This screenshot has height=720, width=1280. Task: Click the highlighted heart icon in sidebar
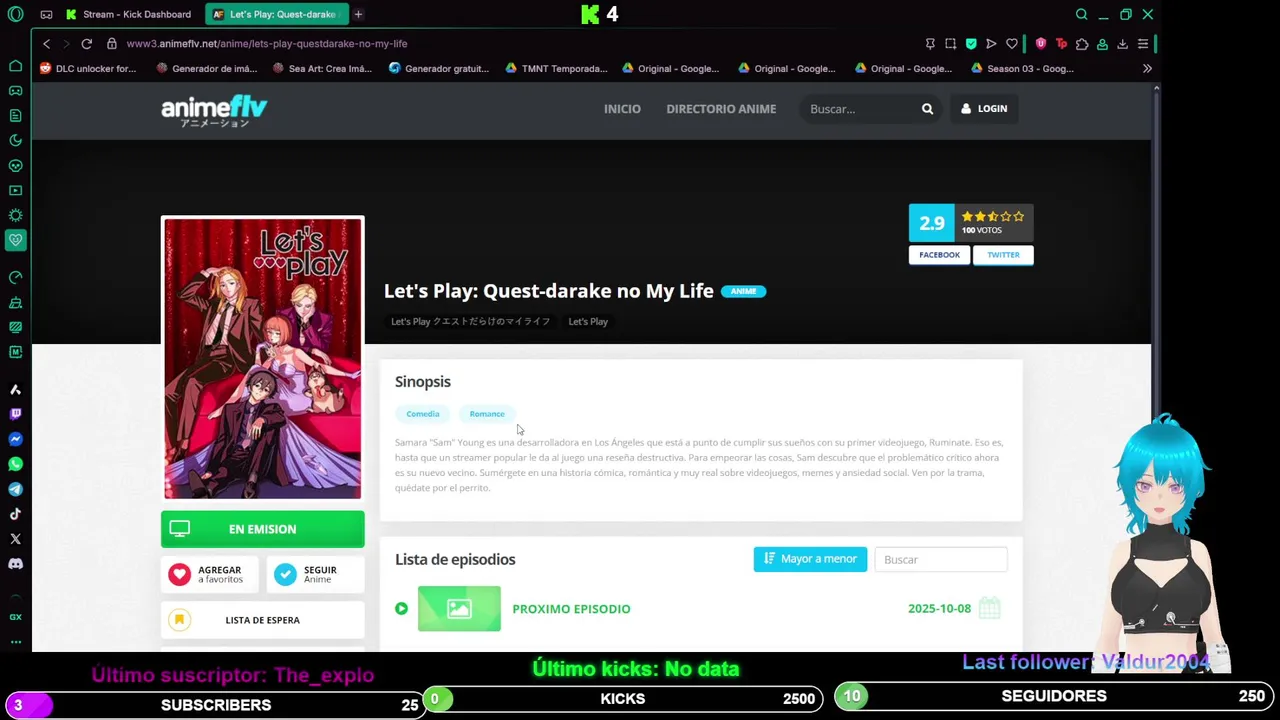15,240
